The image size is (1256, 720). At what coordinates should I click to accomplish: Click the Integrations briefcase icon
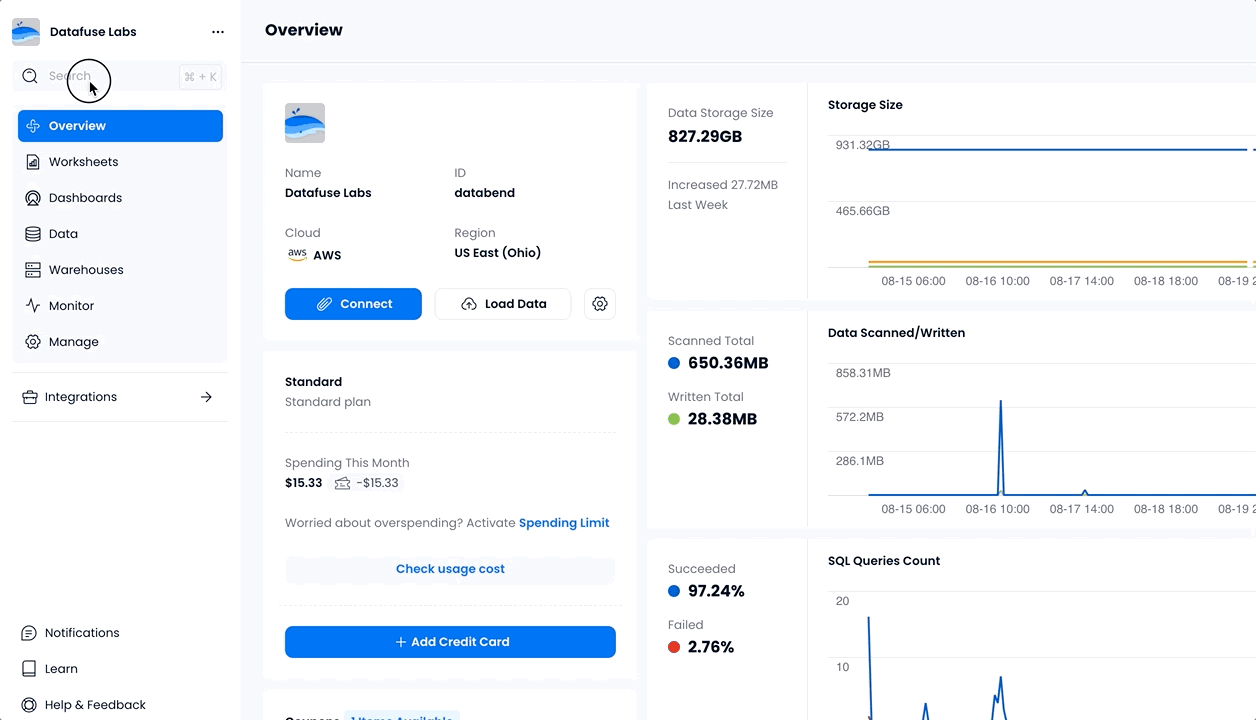tap(30, 397)
